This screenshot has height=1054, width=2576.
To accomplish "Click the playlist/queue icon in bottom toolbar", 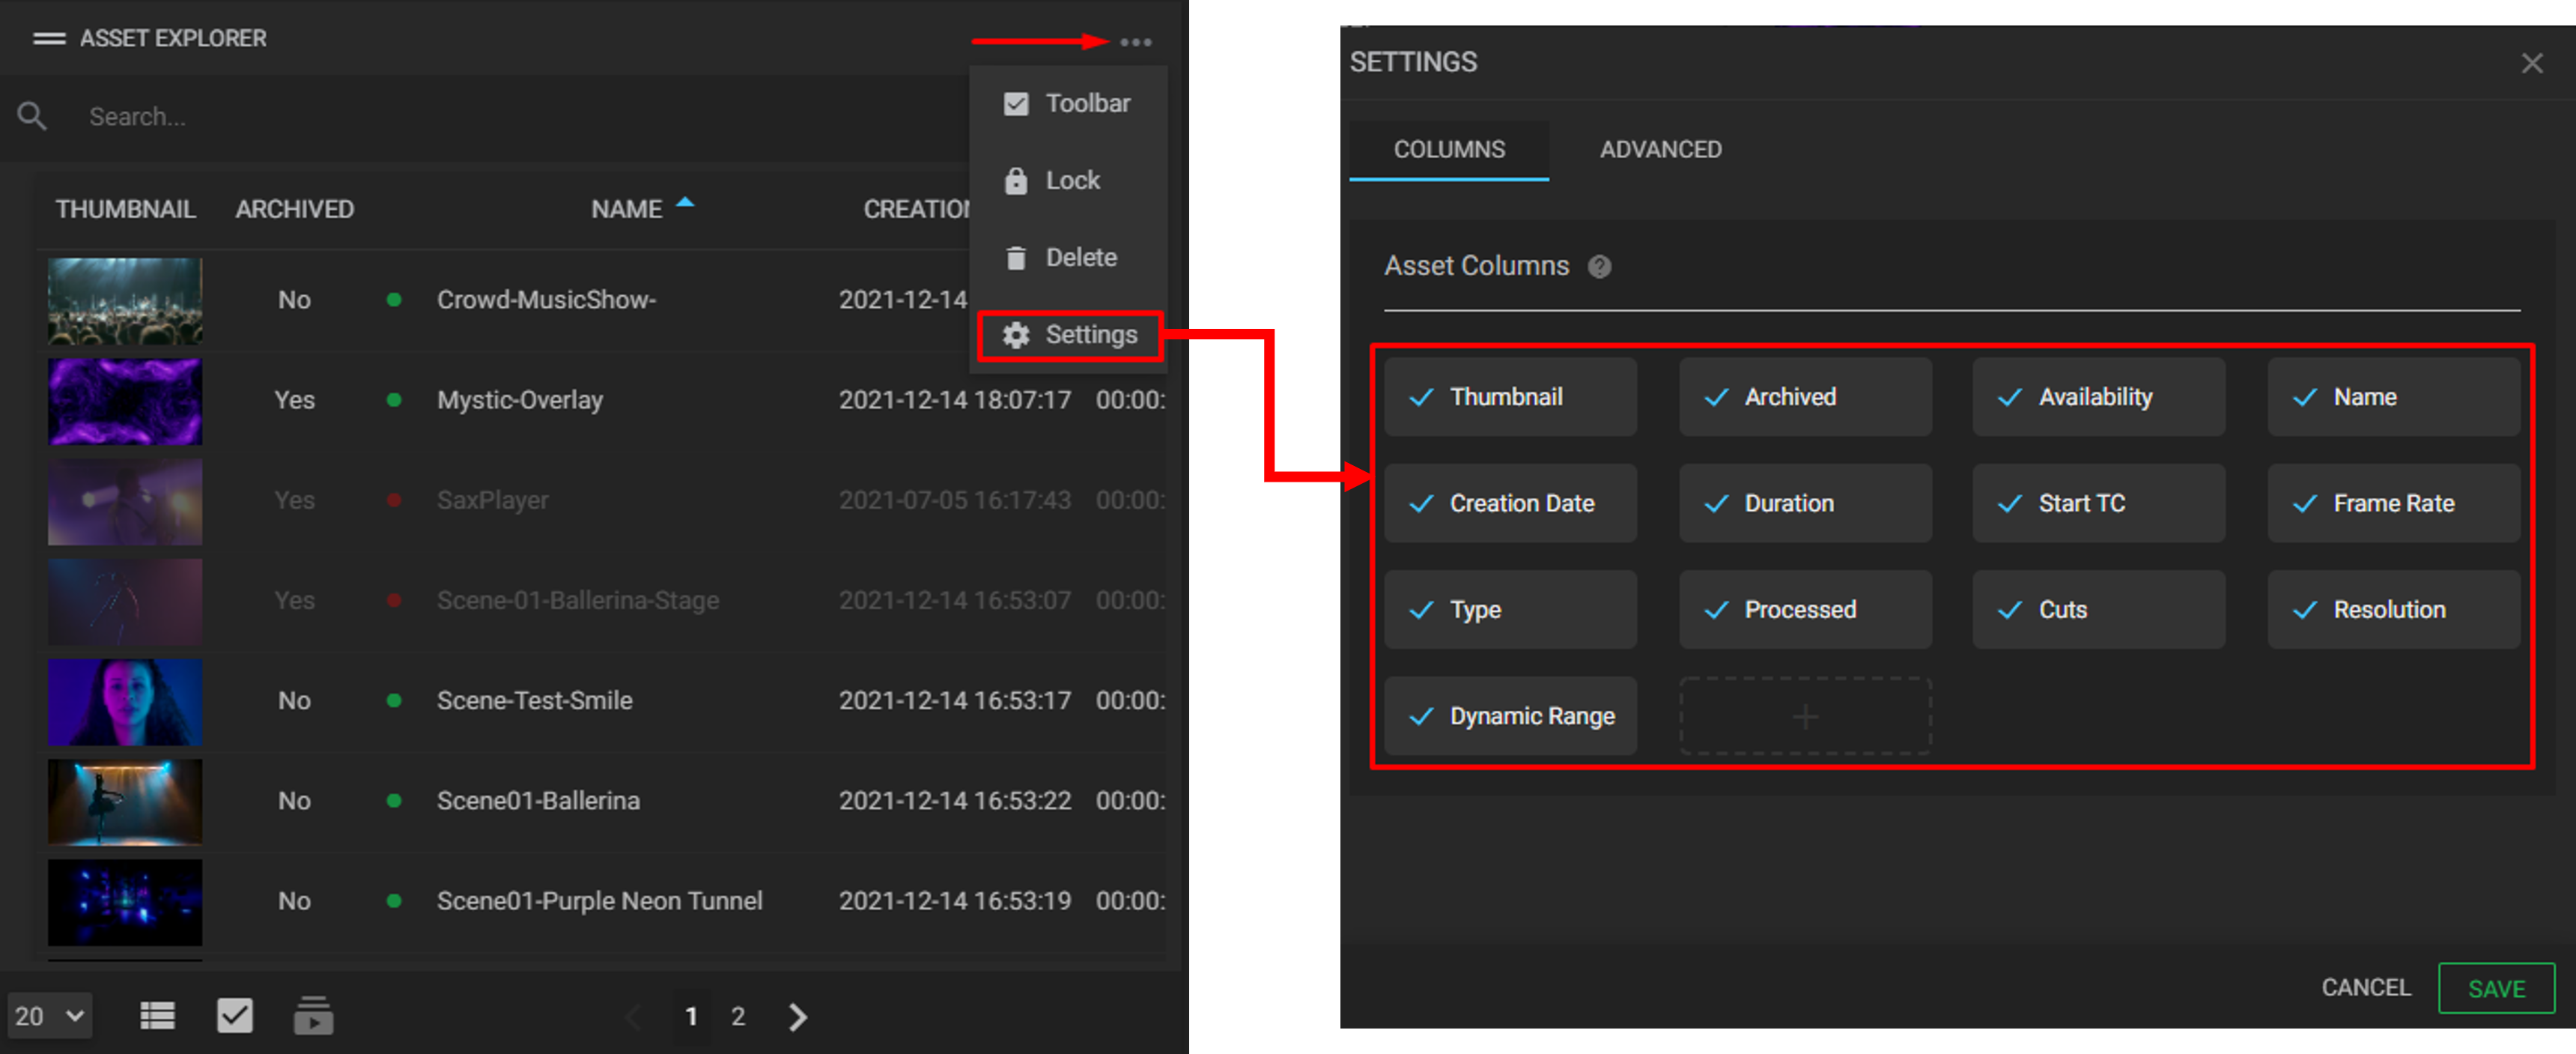I will coord(313,1015).
